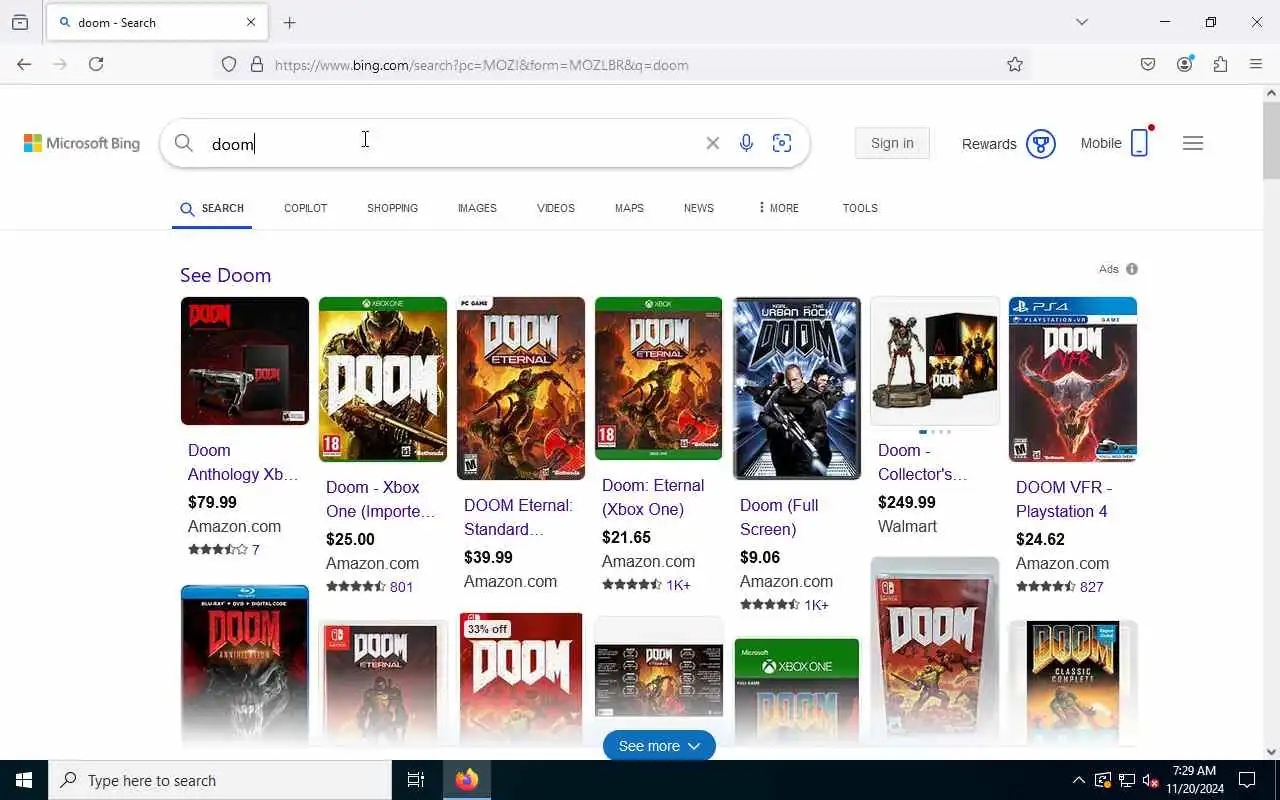
Task: Select the Search tab
Action: [212, 208]
